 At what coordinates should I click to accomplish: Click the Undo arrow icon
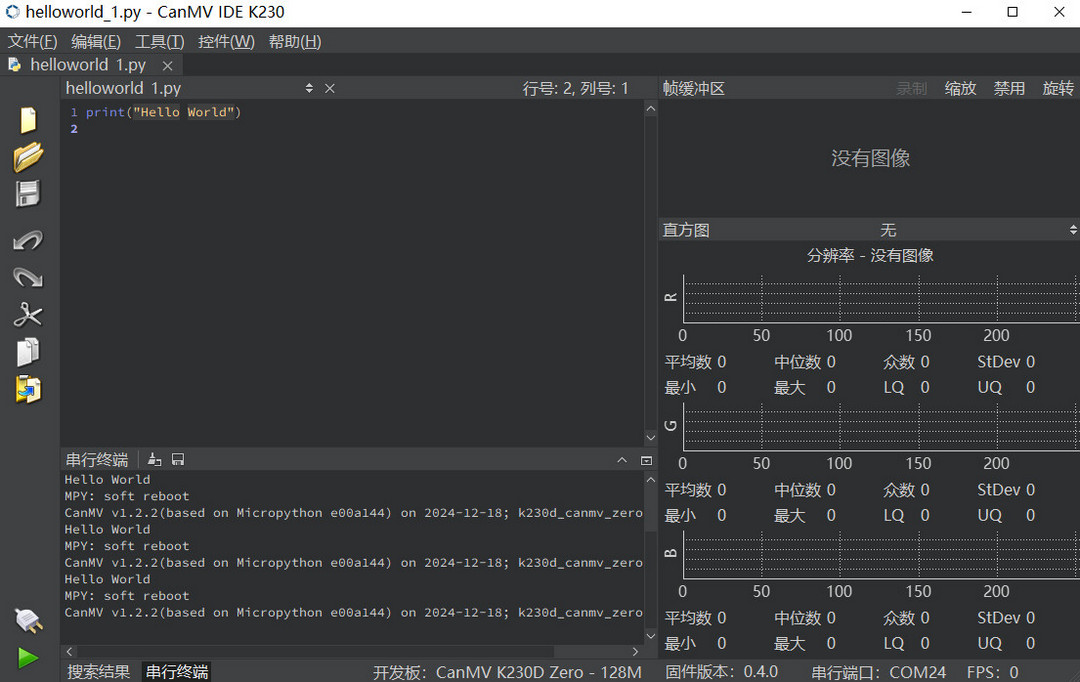(x=28, y=240)
